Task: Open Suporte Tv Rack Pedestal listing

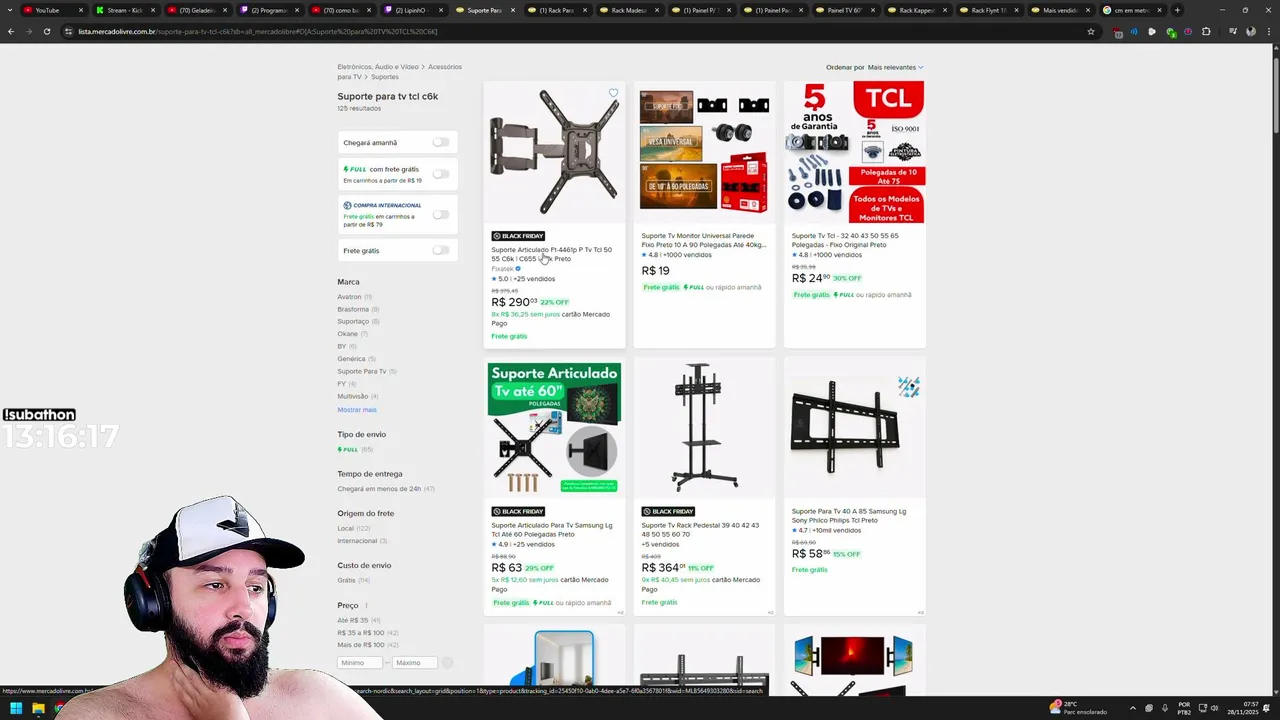Action: point(700,529)
